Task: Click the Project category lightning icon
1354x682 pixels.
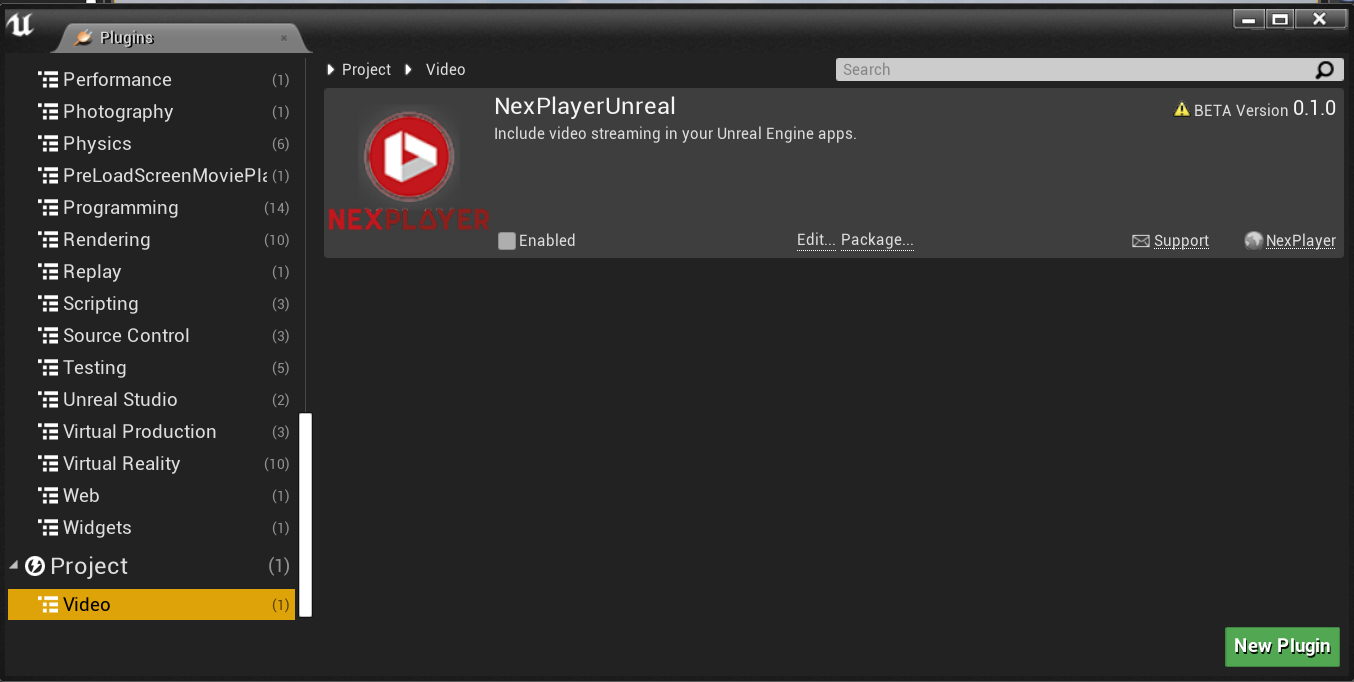Action: [35, 566]
